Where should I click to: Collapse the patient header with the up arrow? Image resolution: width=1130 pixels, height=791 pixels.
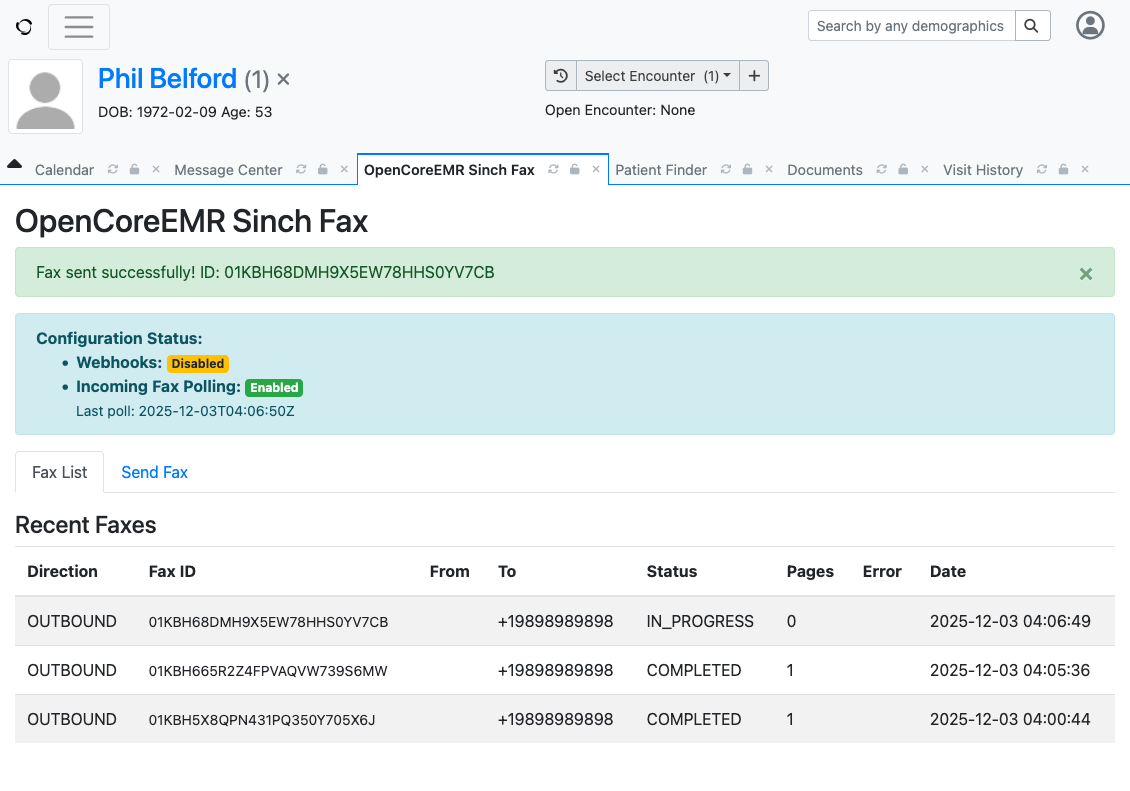pos(14,164)
